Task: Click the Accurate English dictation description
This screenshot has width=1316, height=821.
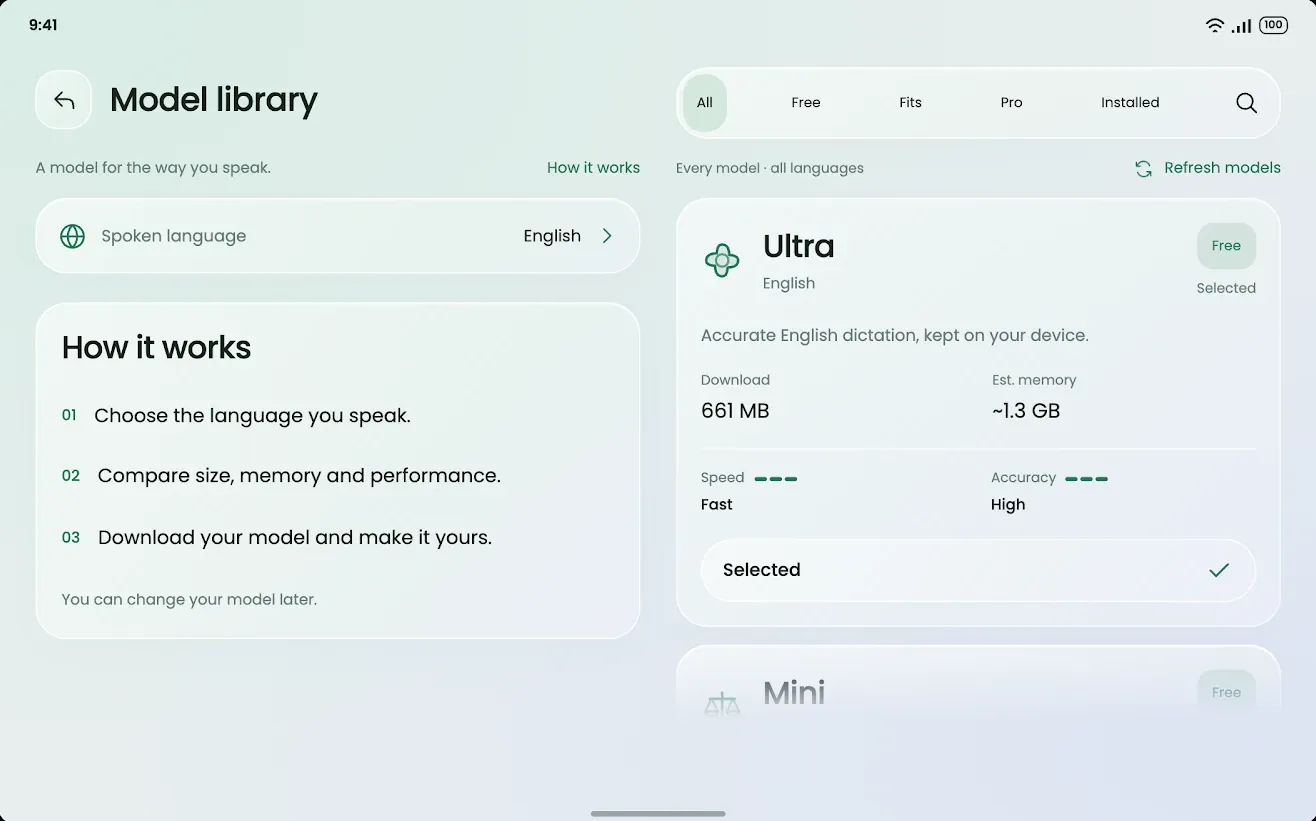Action: click(x=895, y=336)
